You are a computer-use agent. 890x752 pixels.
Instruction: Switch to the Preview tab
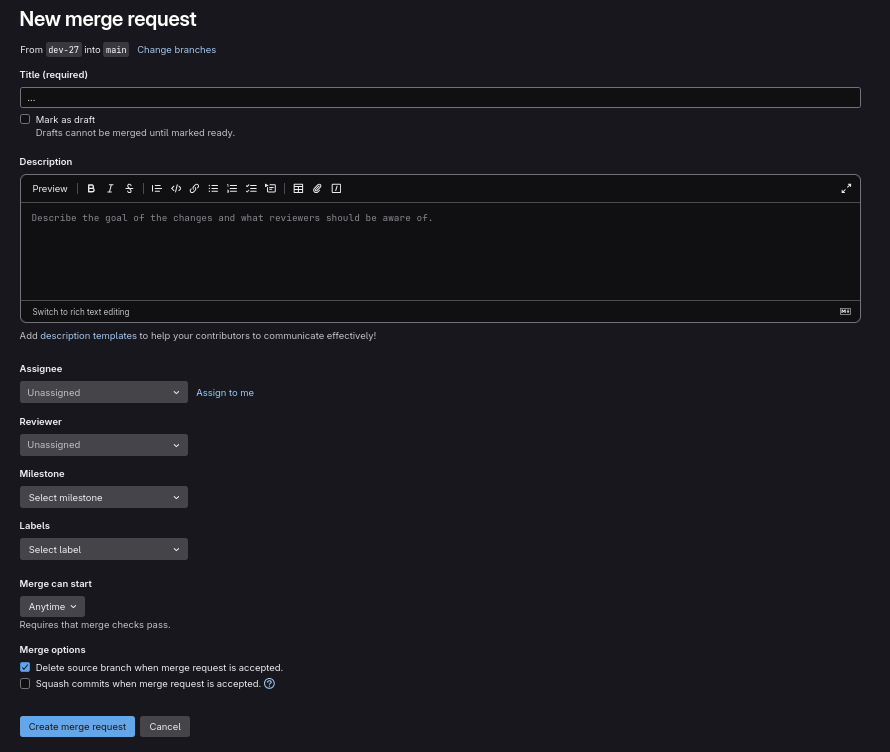50,188
